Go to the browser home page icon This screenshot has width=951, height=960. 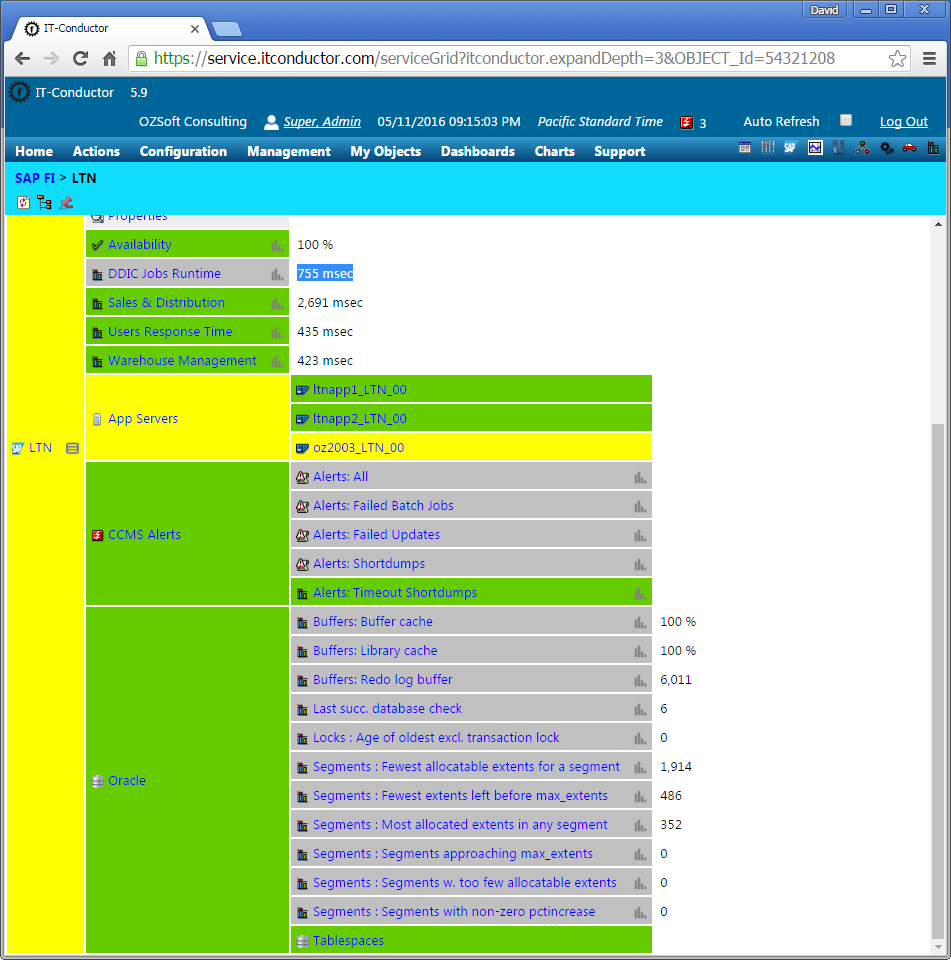point(110,59)
